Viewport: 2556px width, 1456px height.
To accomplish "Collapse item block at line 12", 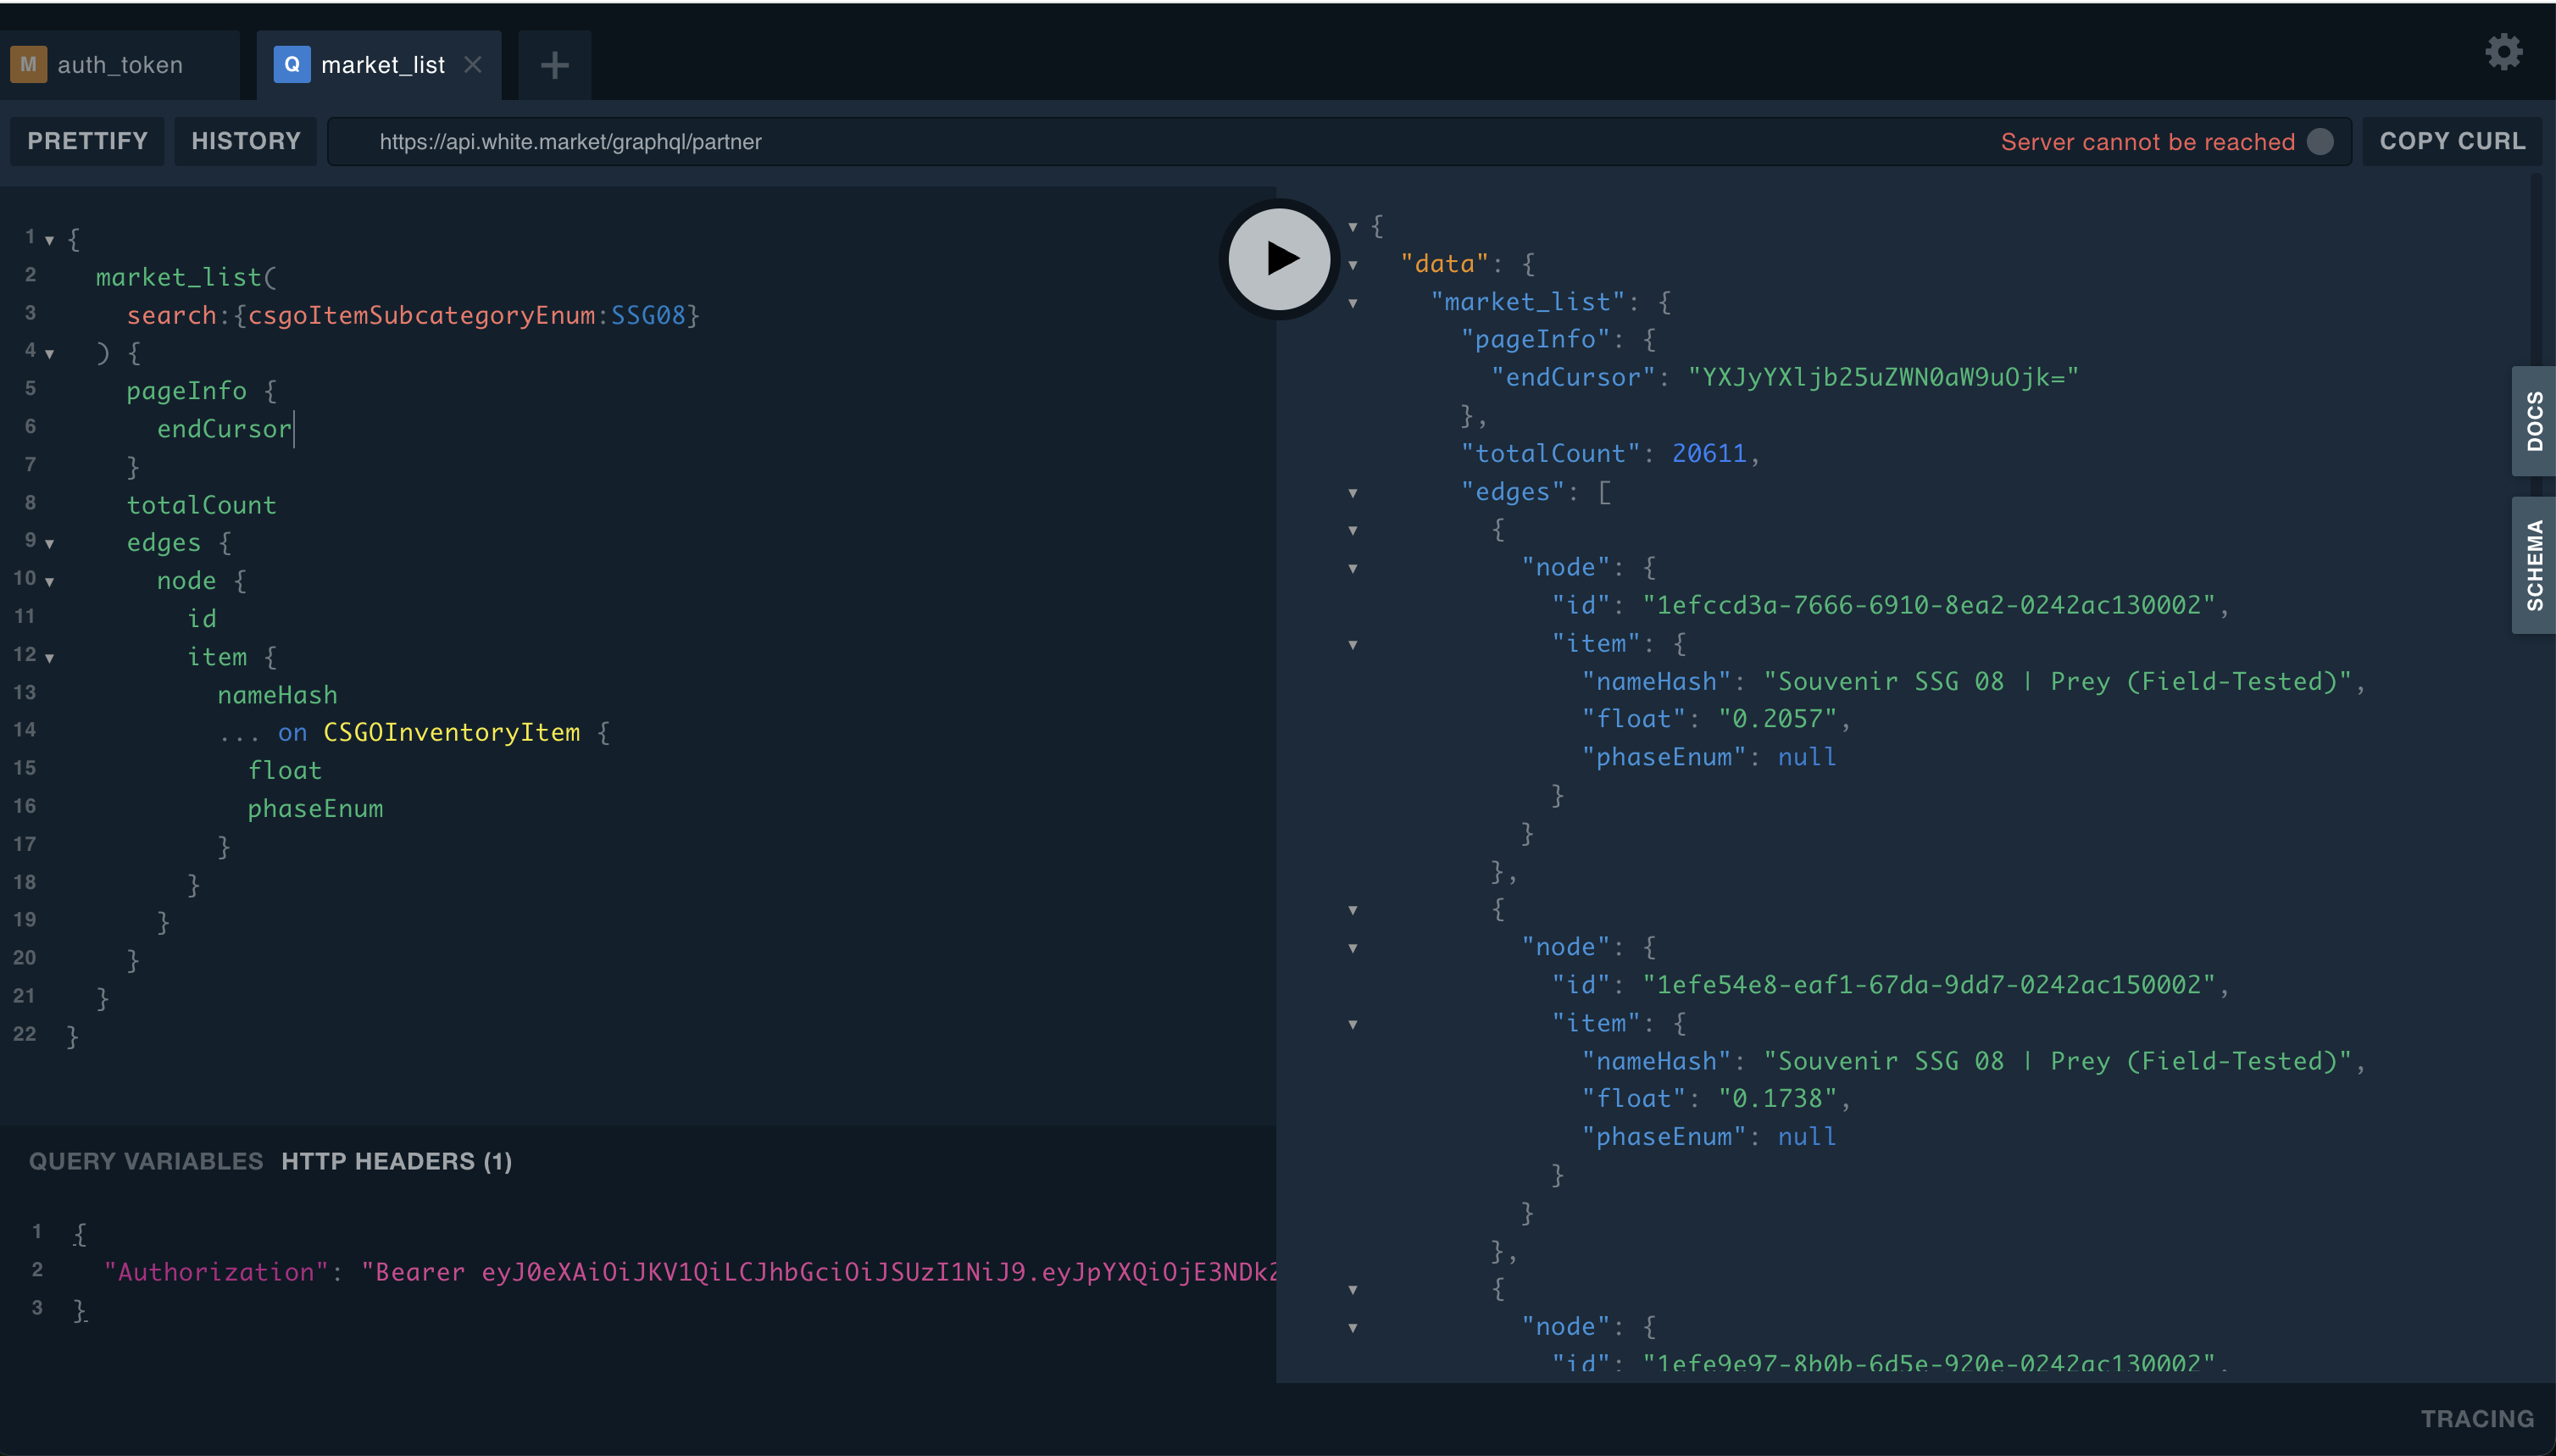I will click(49, 657).
